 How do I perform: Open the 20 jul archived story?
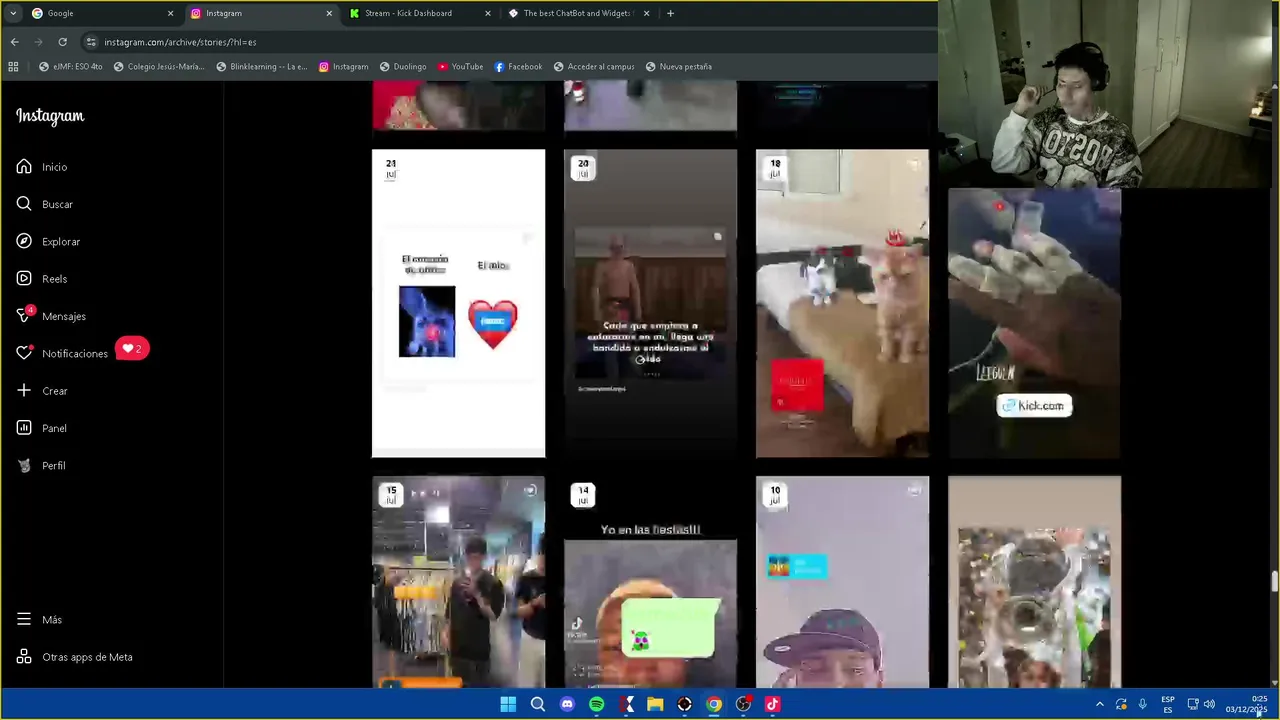(650, 304)
